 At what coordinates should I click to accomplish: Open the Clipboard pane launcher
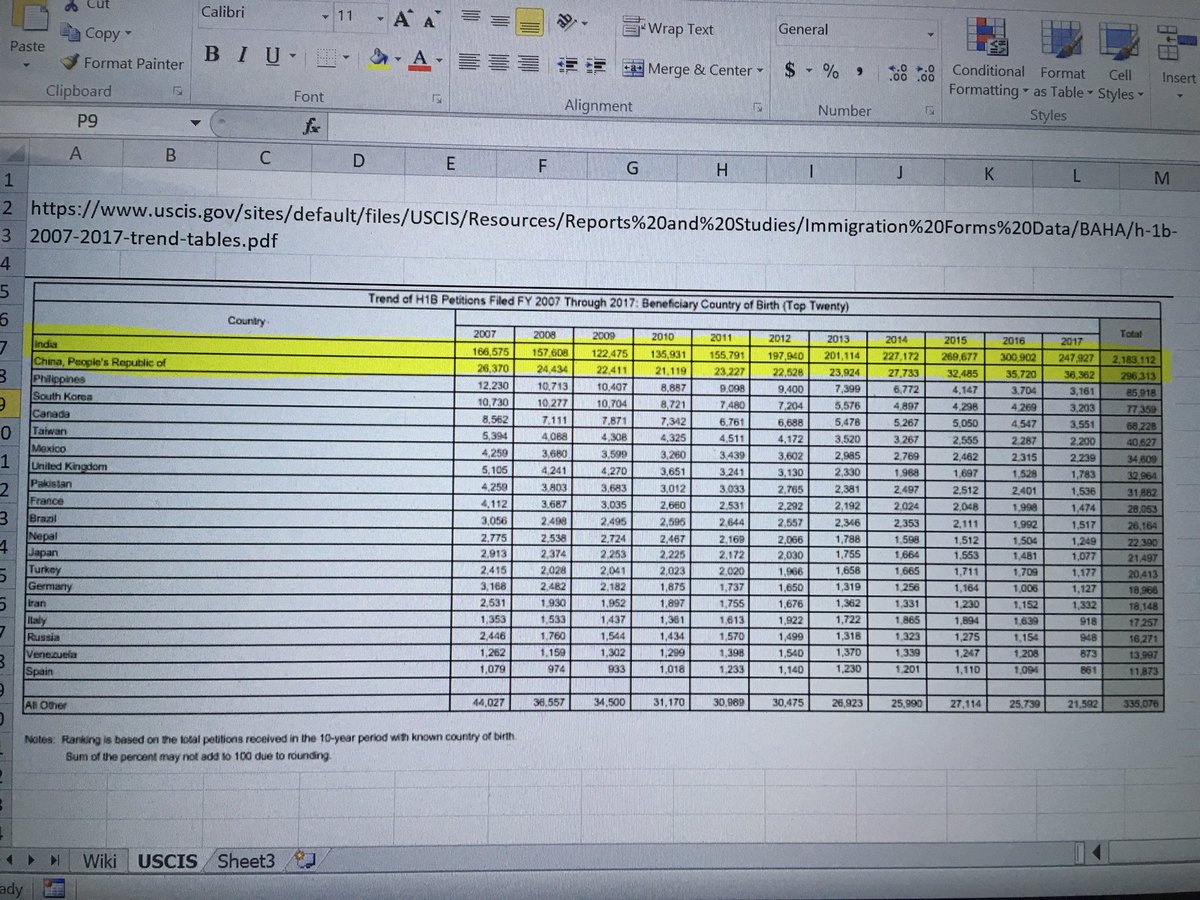178,93
